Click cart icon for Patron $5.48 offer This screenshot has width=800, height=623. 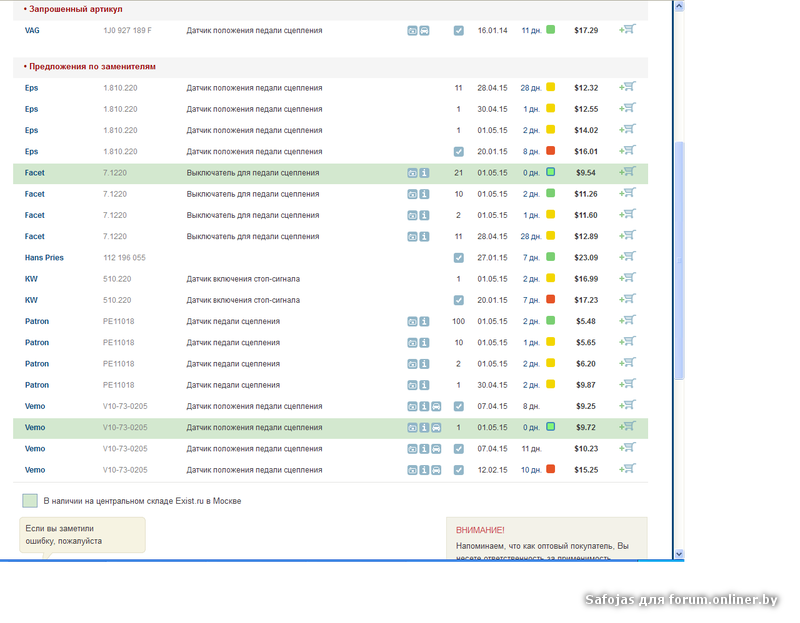pyautogui.click(x=628, y=321)
